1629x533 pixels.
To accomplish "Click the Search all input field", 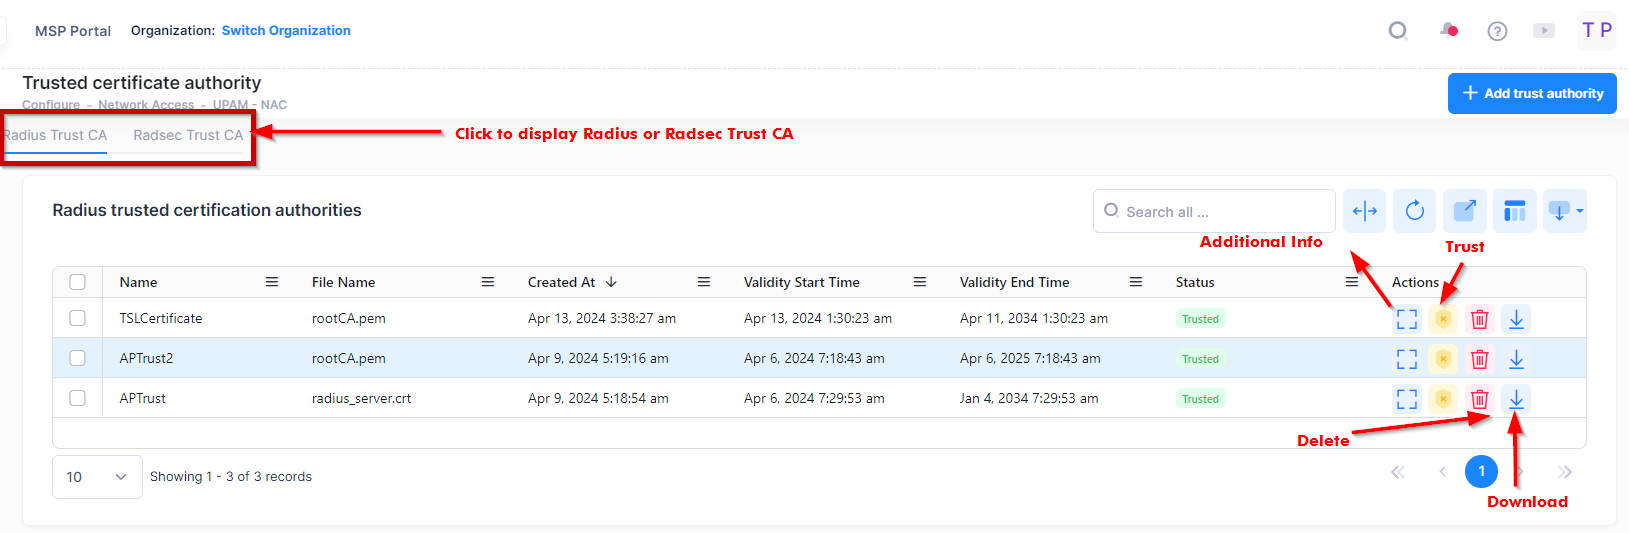I will click(1220, 212).
